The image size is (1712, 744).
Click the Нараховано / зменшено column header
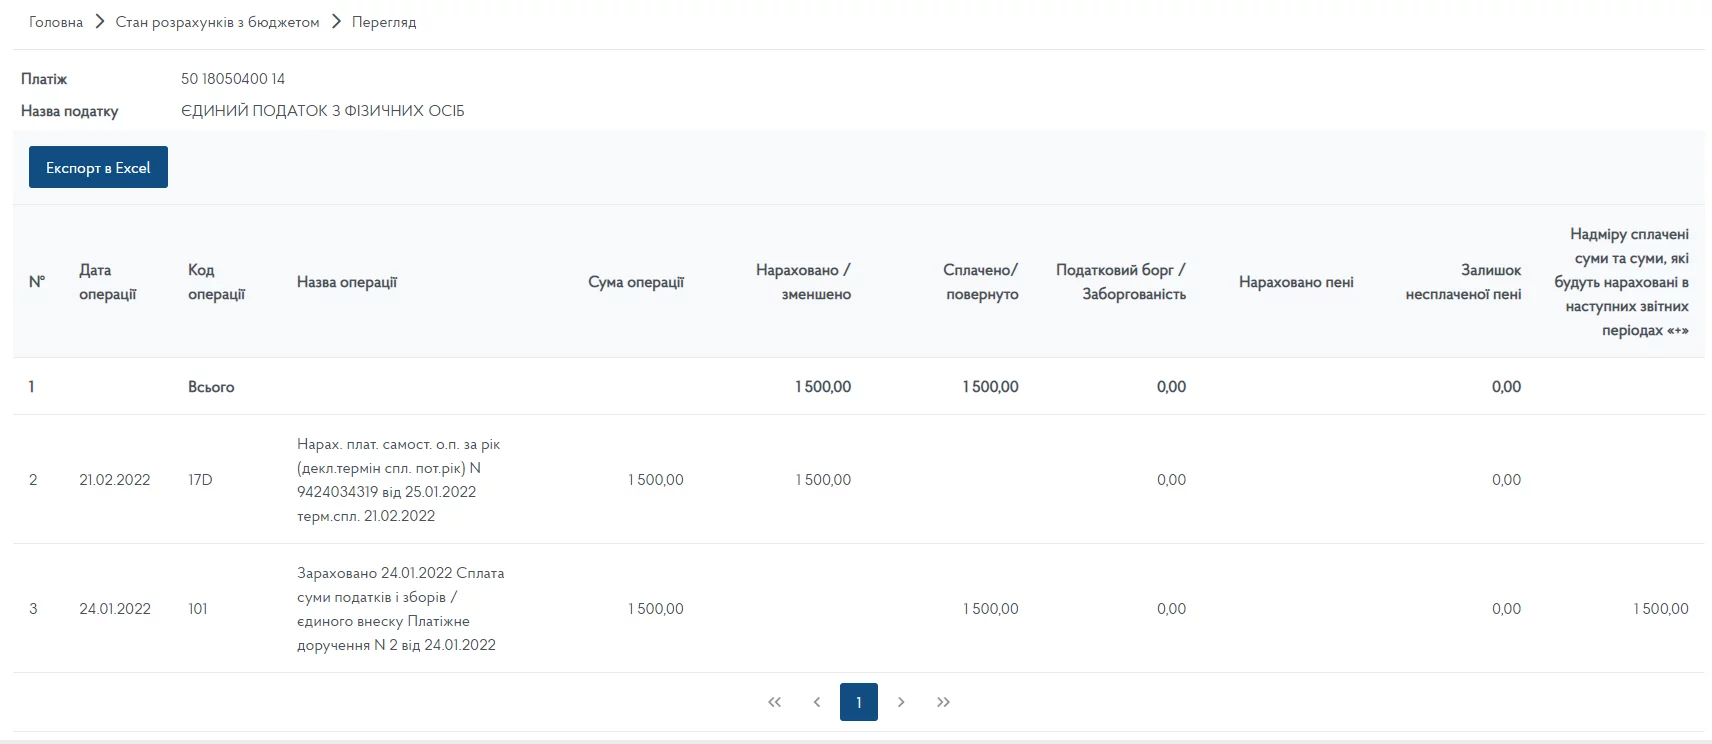tap(803, 282)
